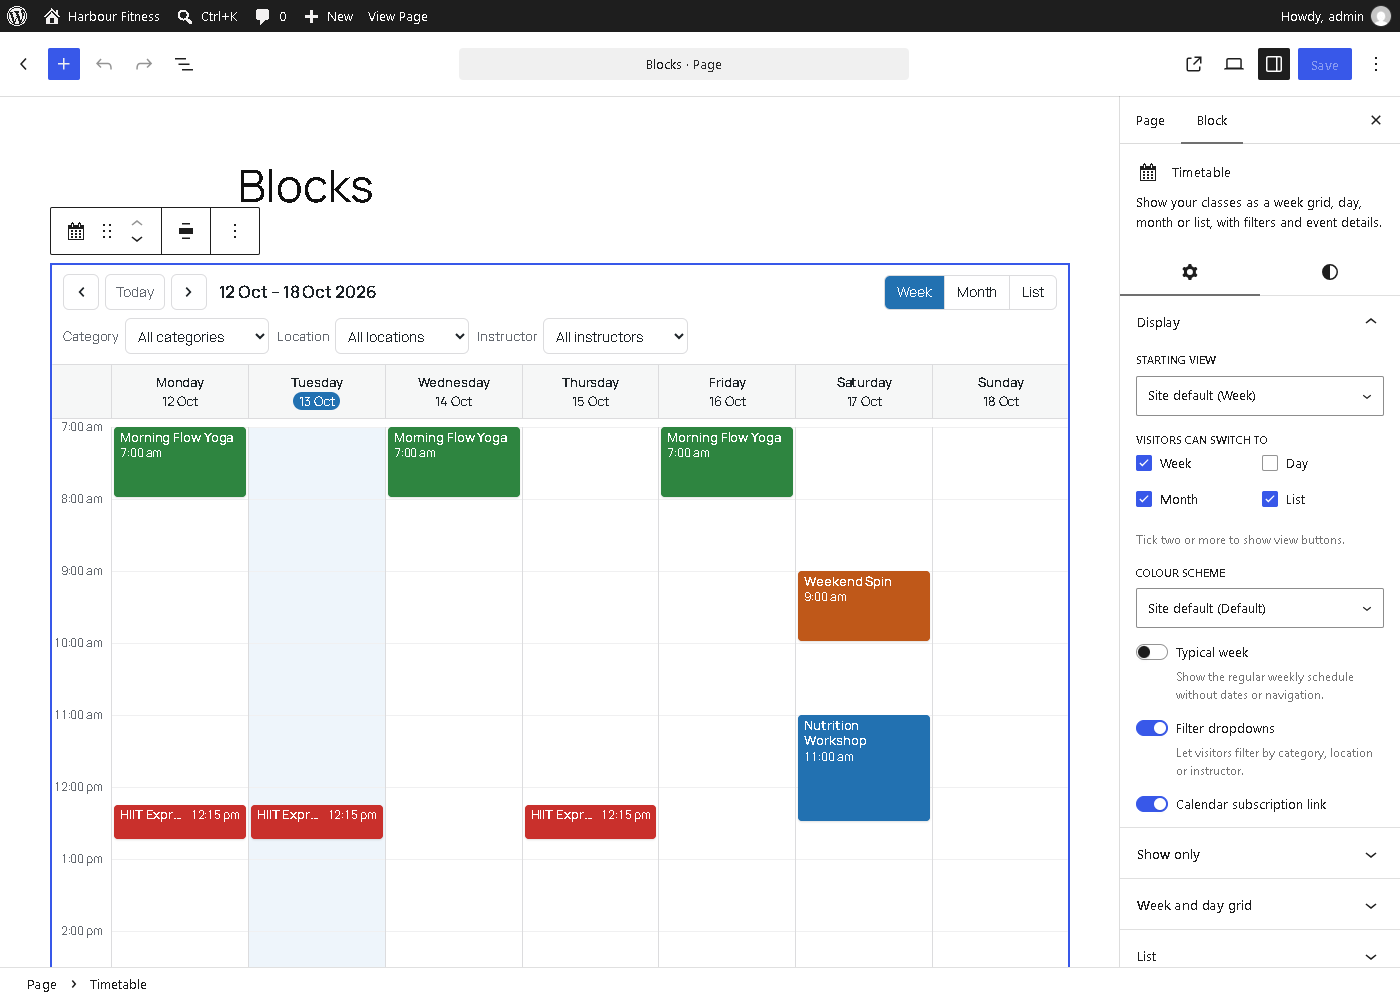Select the List view tab in timetable
This screenshot has height=1000, width=1400.
(1033, 292)
